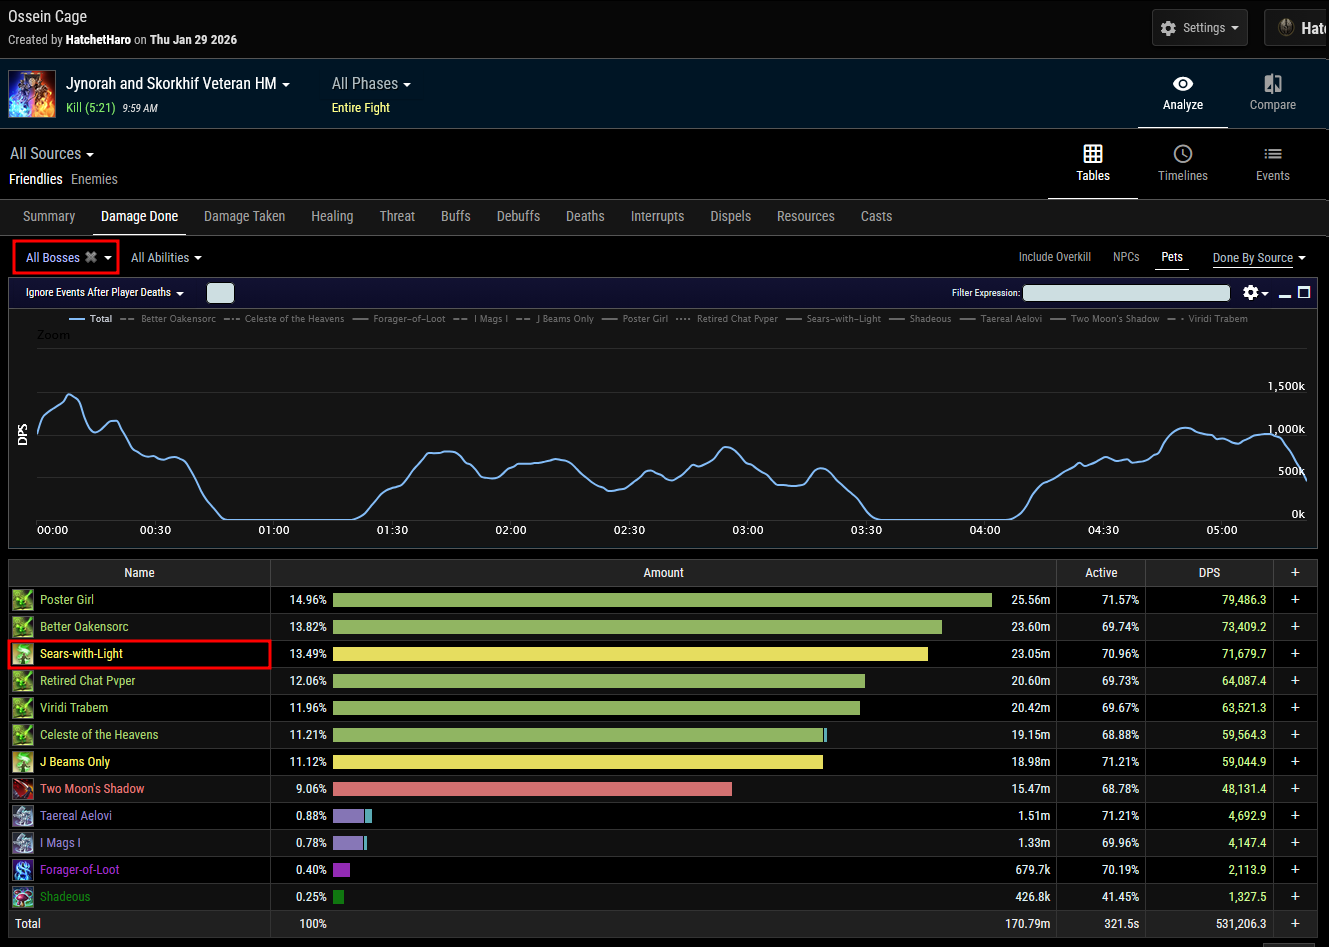This screenshot has width=1329, height=947.
Task: Click the Sears-with-Light player link
Action: coord(81,654)
